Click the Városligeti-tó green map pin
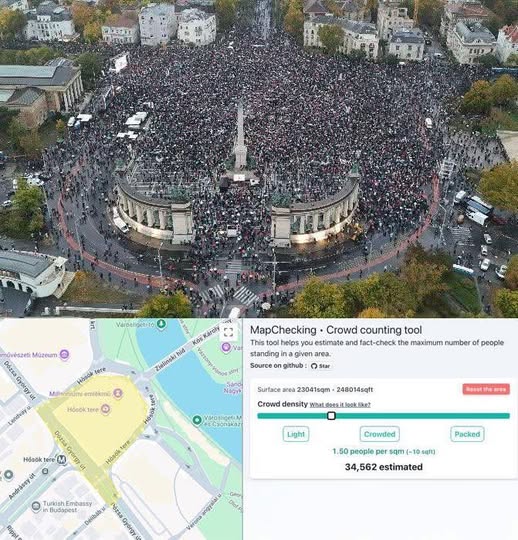 point(161,324)
